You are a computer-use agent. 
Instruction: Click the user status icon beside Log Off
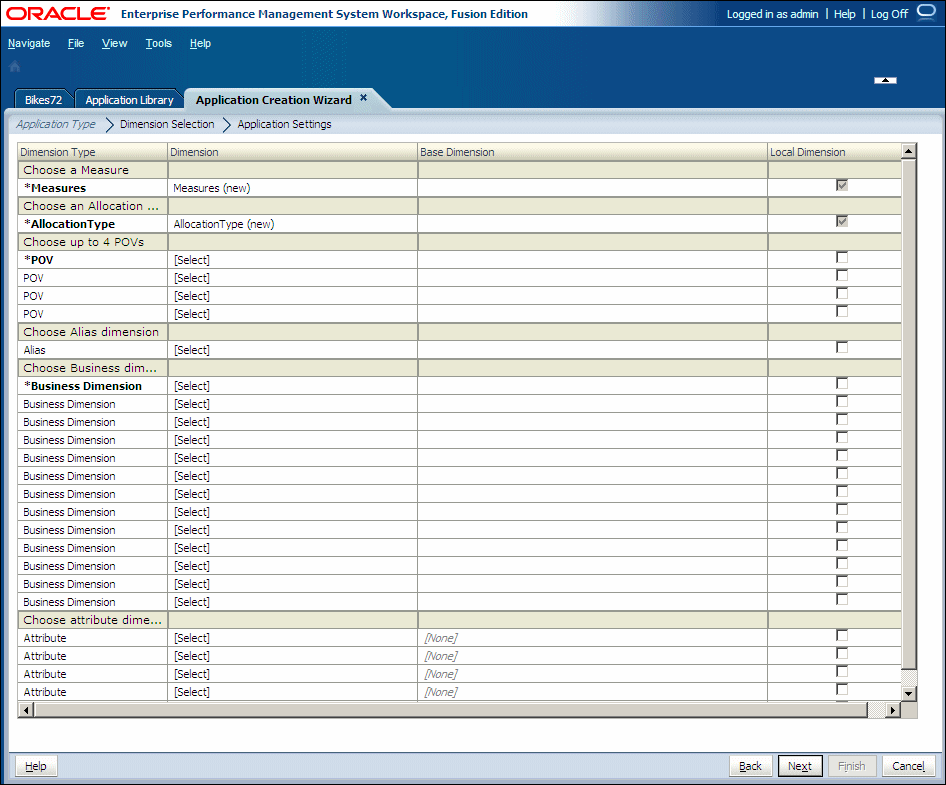coord(925,13)
